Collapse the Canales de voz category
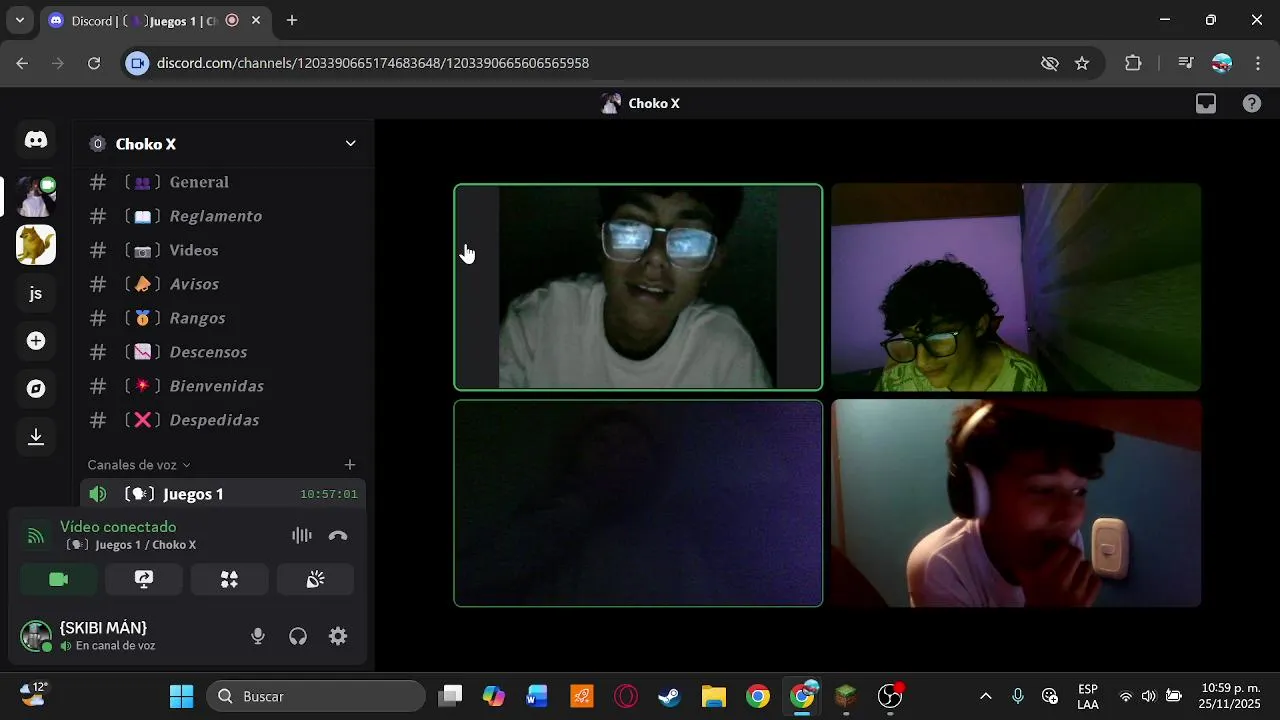 138,465
